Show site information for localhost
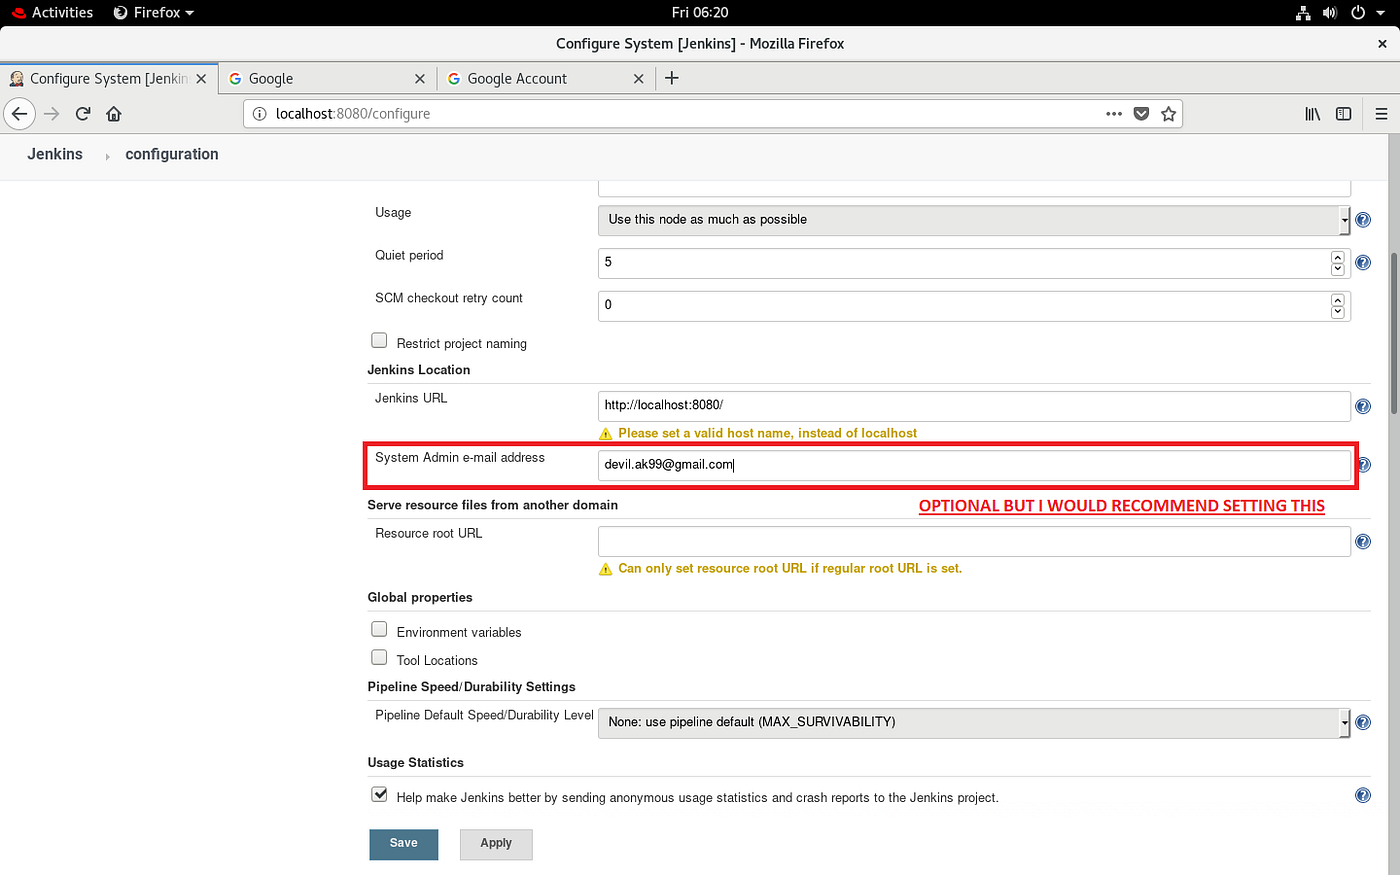 pyautogui.click(x=259, y=114)
